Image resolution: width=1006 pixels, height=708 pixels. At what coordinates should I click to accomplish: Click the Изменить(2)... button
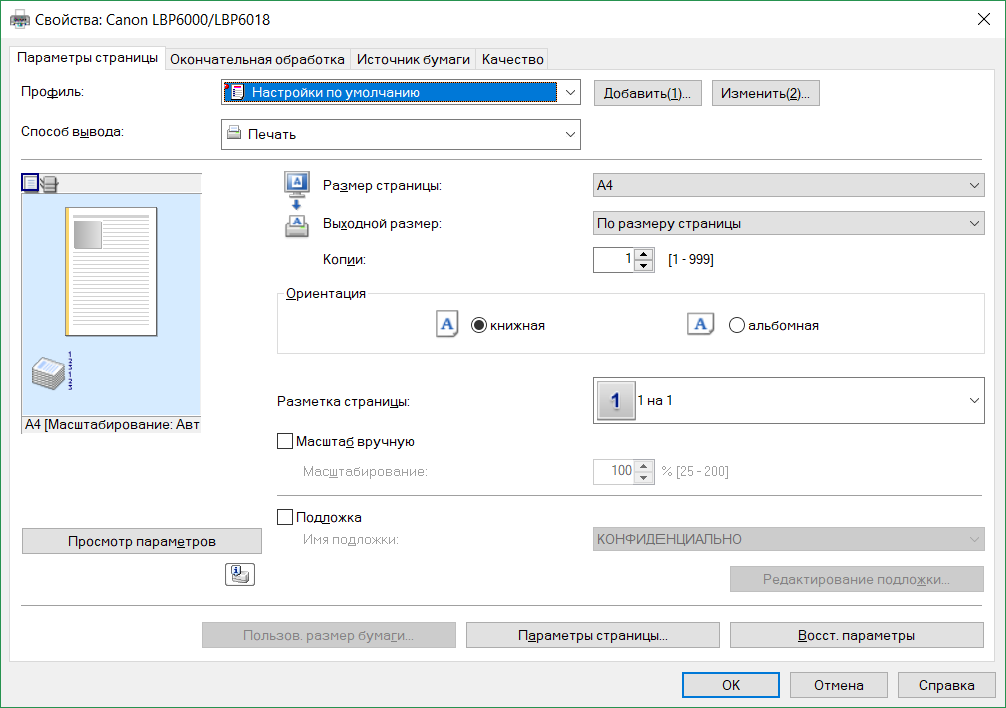pyautogui.click(x=765, y=93)
